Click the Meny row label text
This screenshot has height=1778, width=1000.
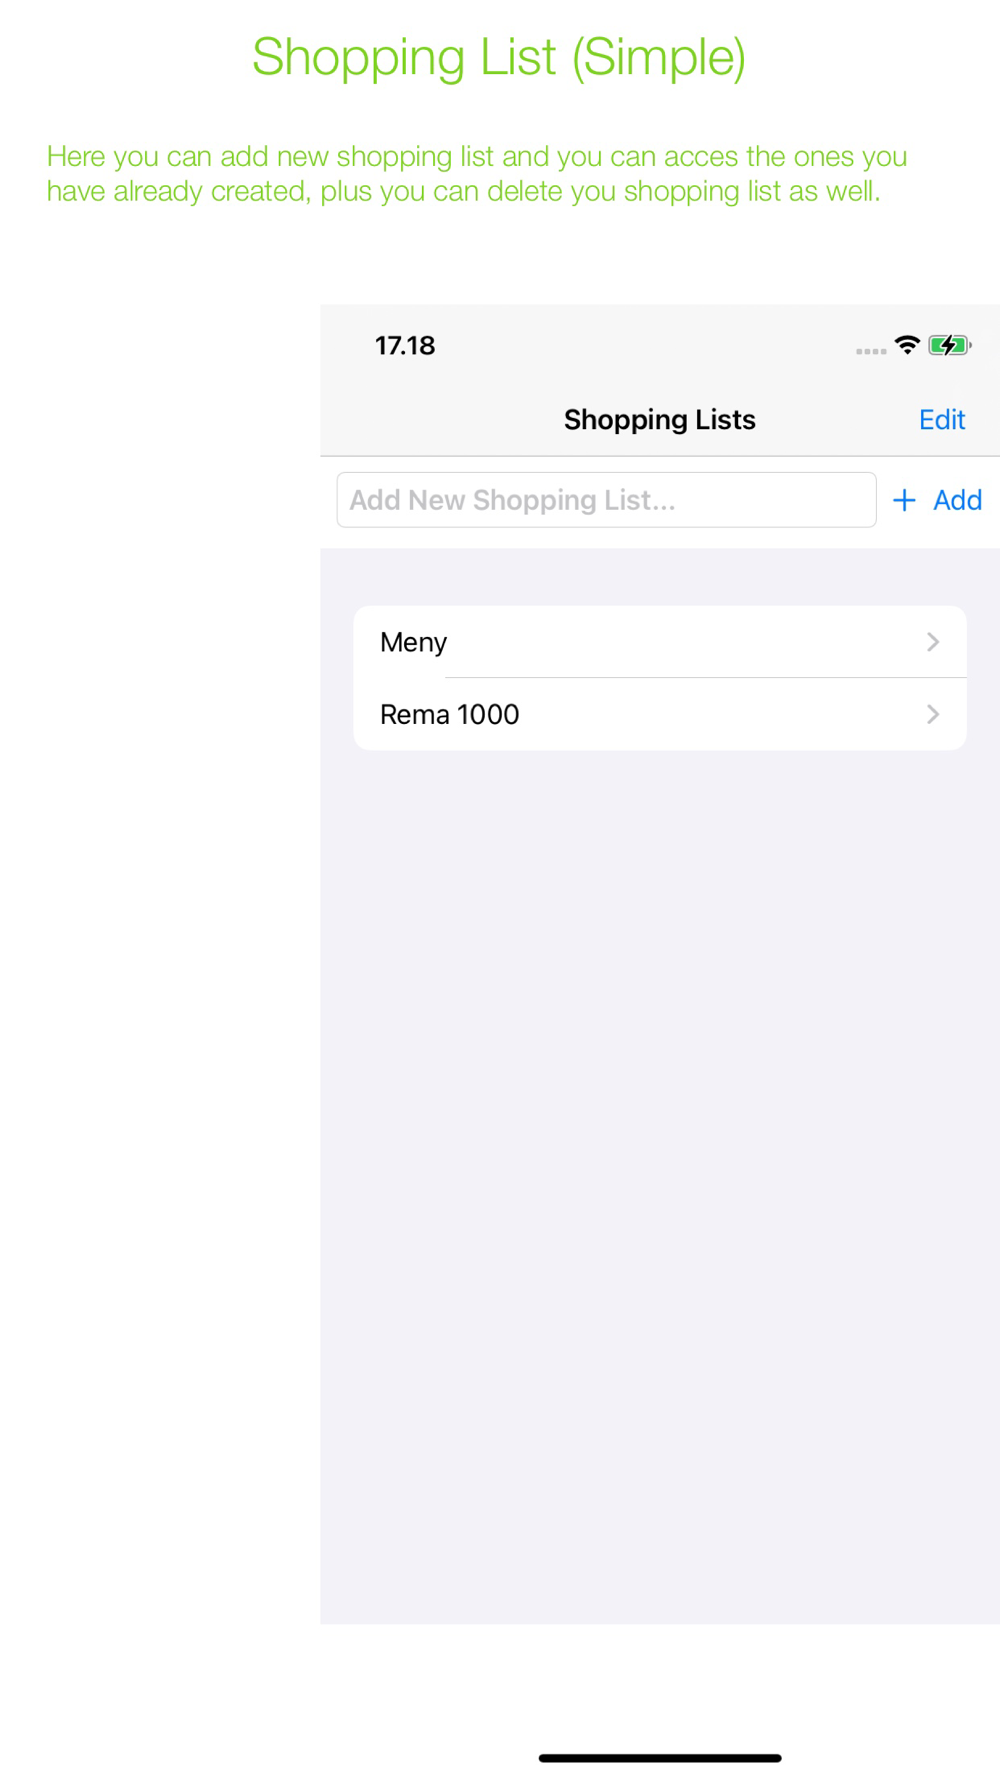pos(413,643)
